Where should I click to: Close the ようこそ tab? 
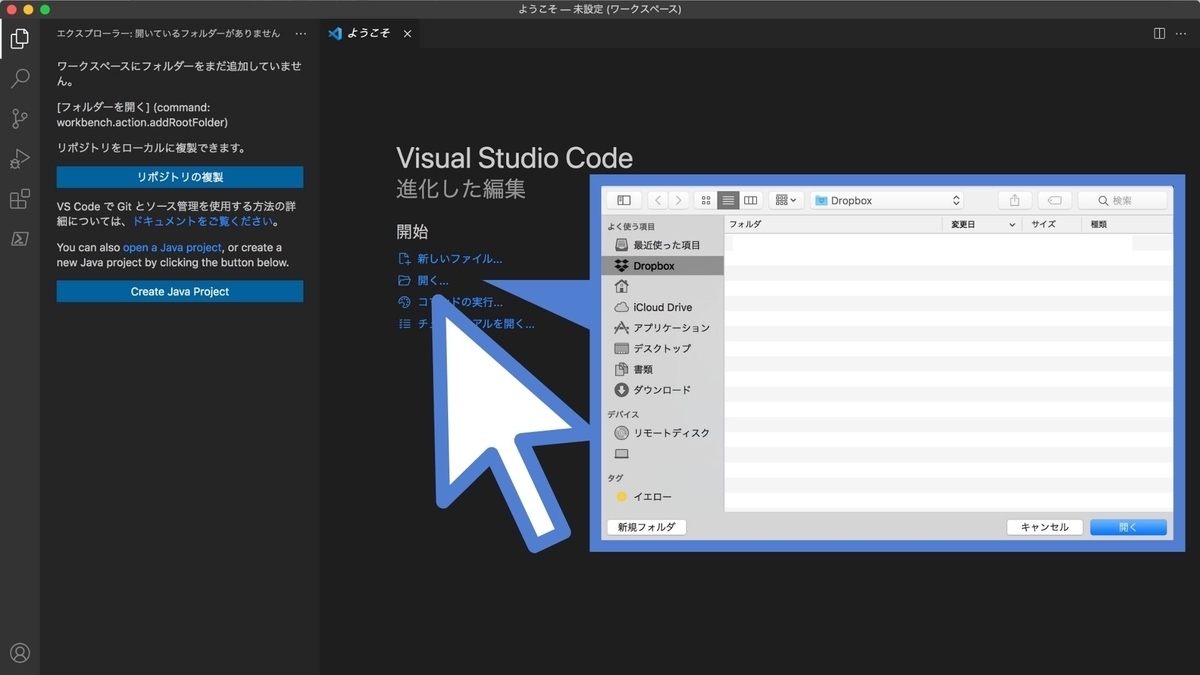[407, 33]
